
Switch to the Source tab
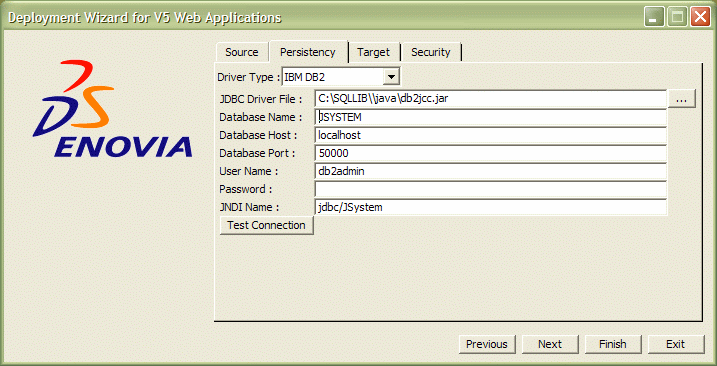(x=241, y=52)
